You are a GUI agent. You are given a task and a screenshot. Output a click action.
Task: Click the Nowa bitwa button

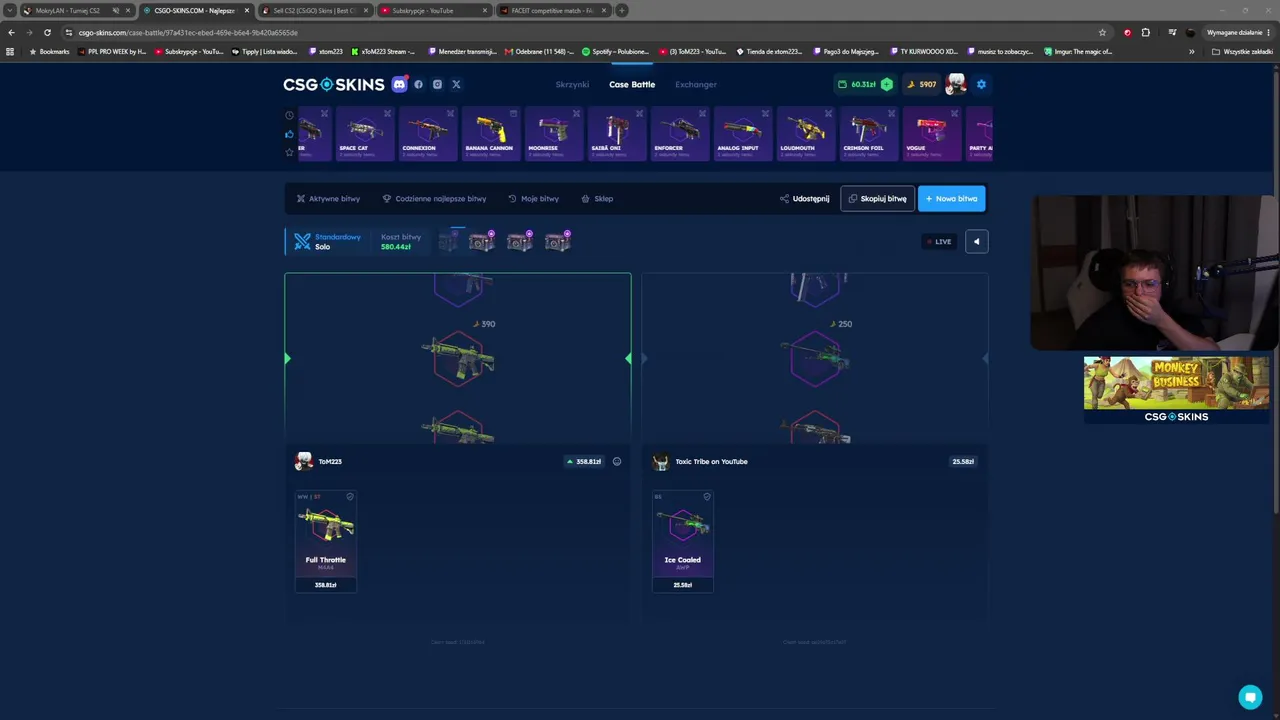[951, 198]
